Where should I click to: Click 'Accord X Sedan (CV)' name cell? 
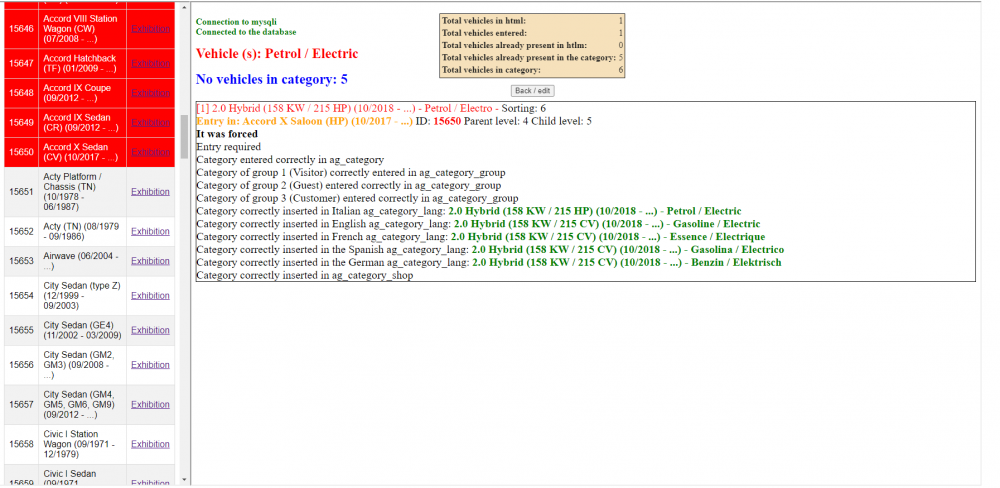pos(82,152)
